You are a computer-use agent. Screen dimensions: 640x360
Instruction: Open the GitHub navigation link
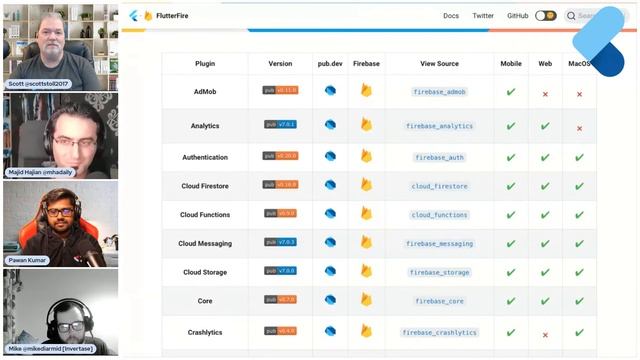[x=518, y=16]
